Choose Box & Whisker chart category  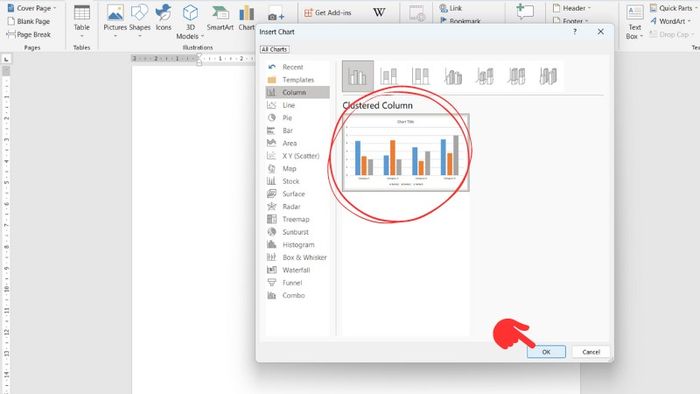(x=297, y=257)
